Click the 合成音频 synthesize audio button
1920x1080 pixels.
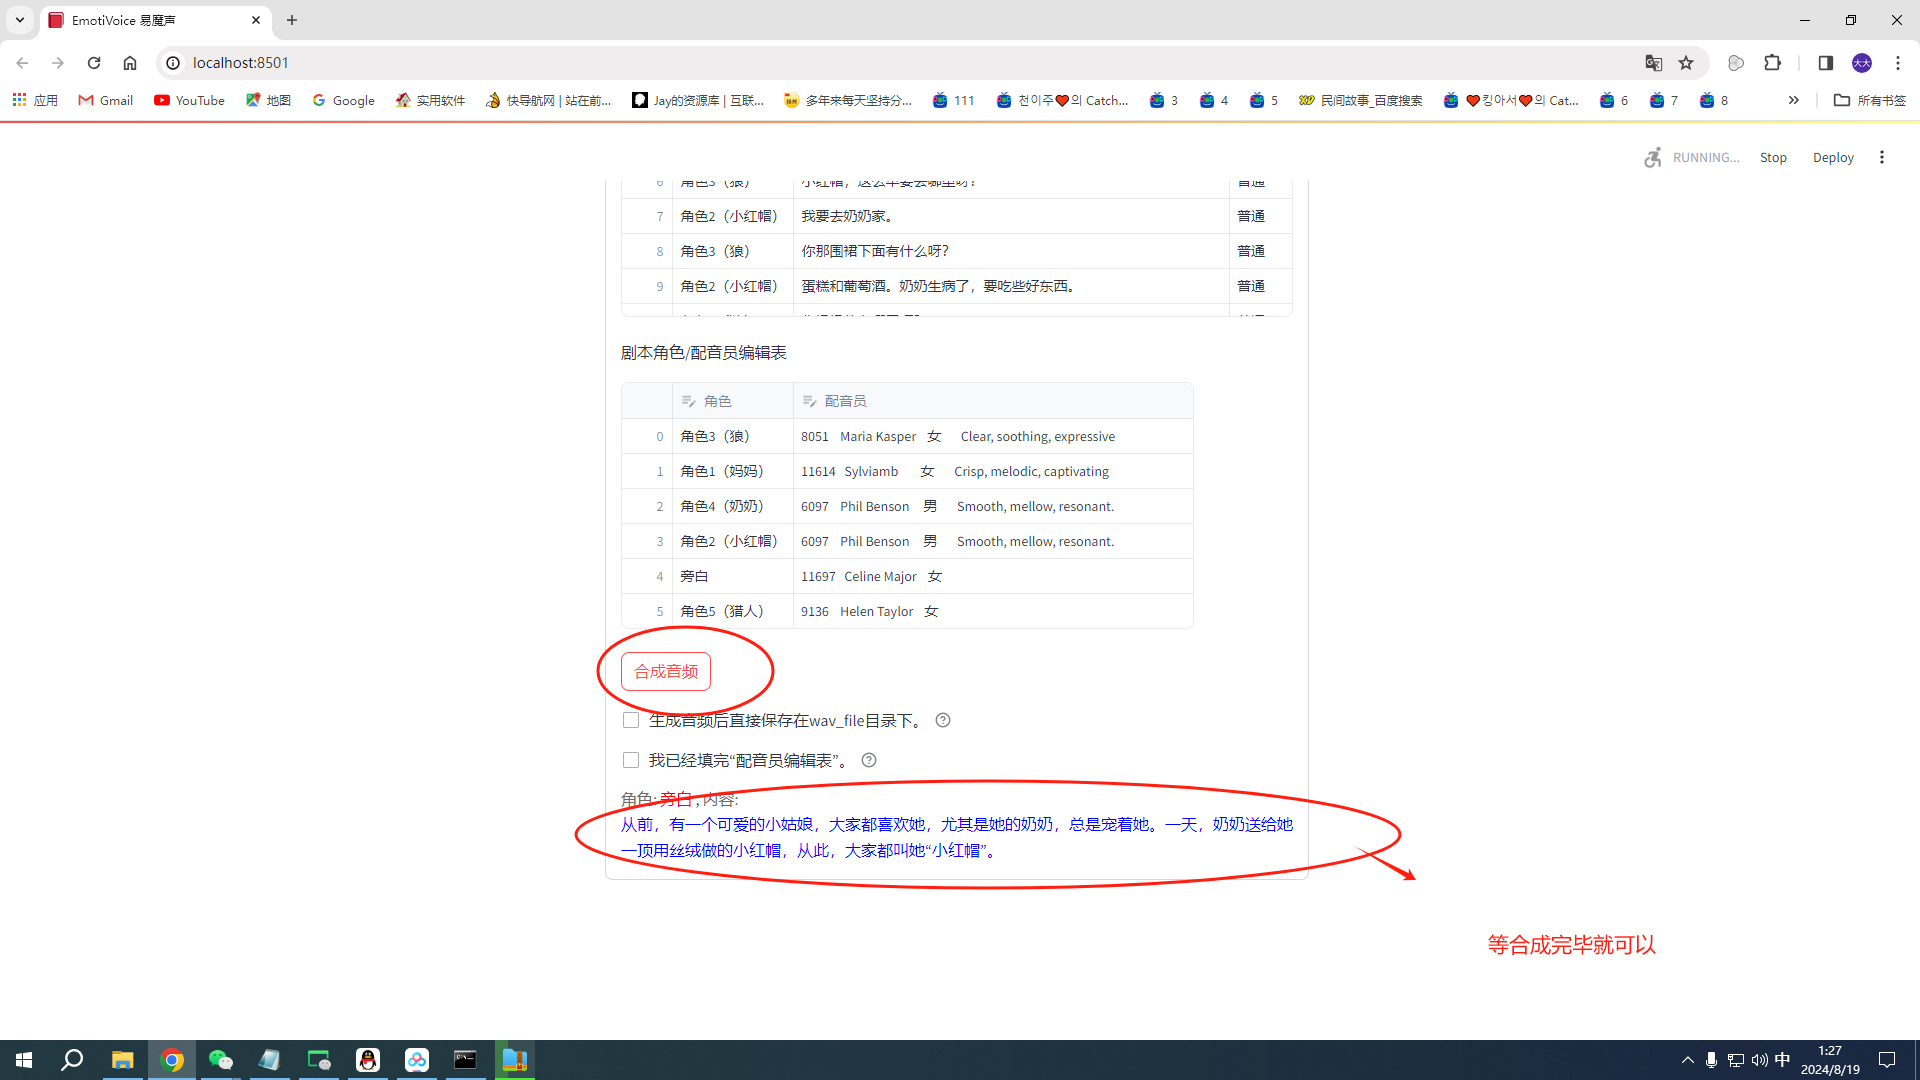click(x=666, y=671)
